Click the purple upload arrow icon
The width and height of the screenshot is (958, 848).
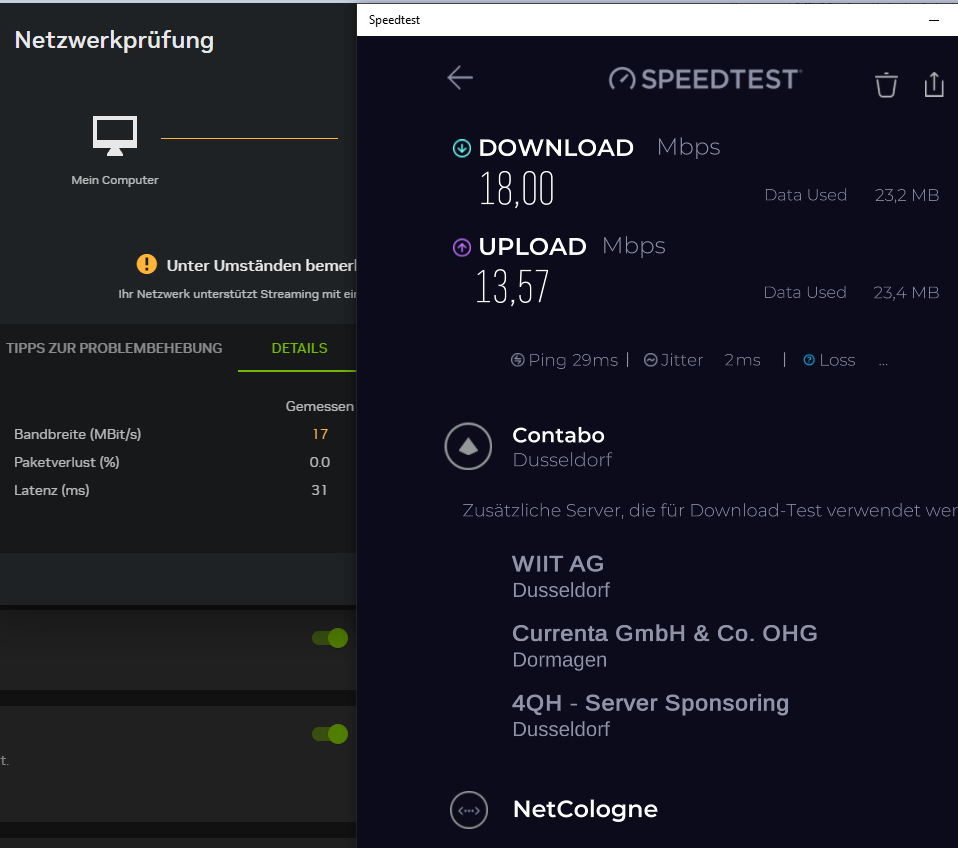pos(462,247)
